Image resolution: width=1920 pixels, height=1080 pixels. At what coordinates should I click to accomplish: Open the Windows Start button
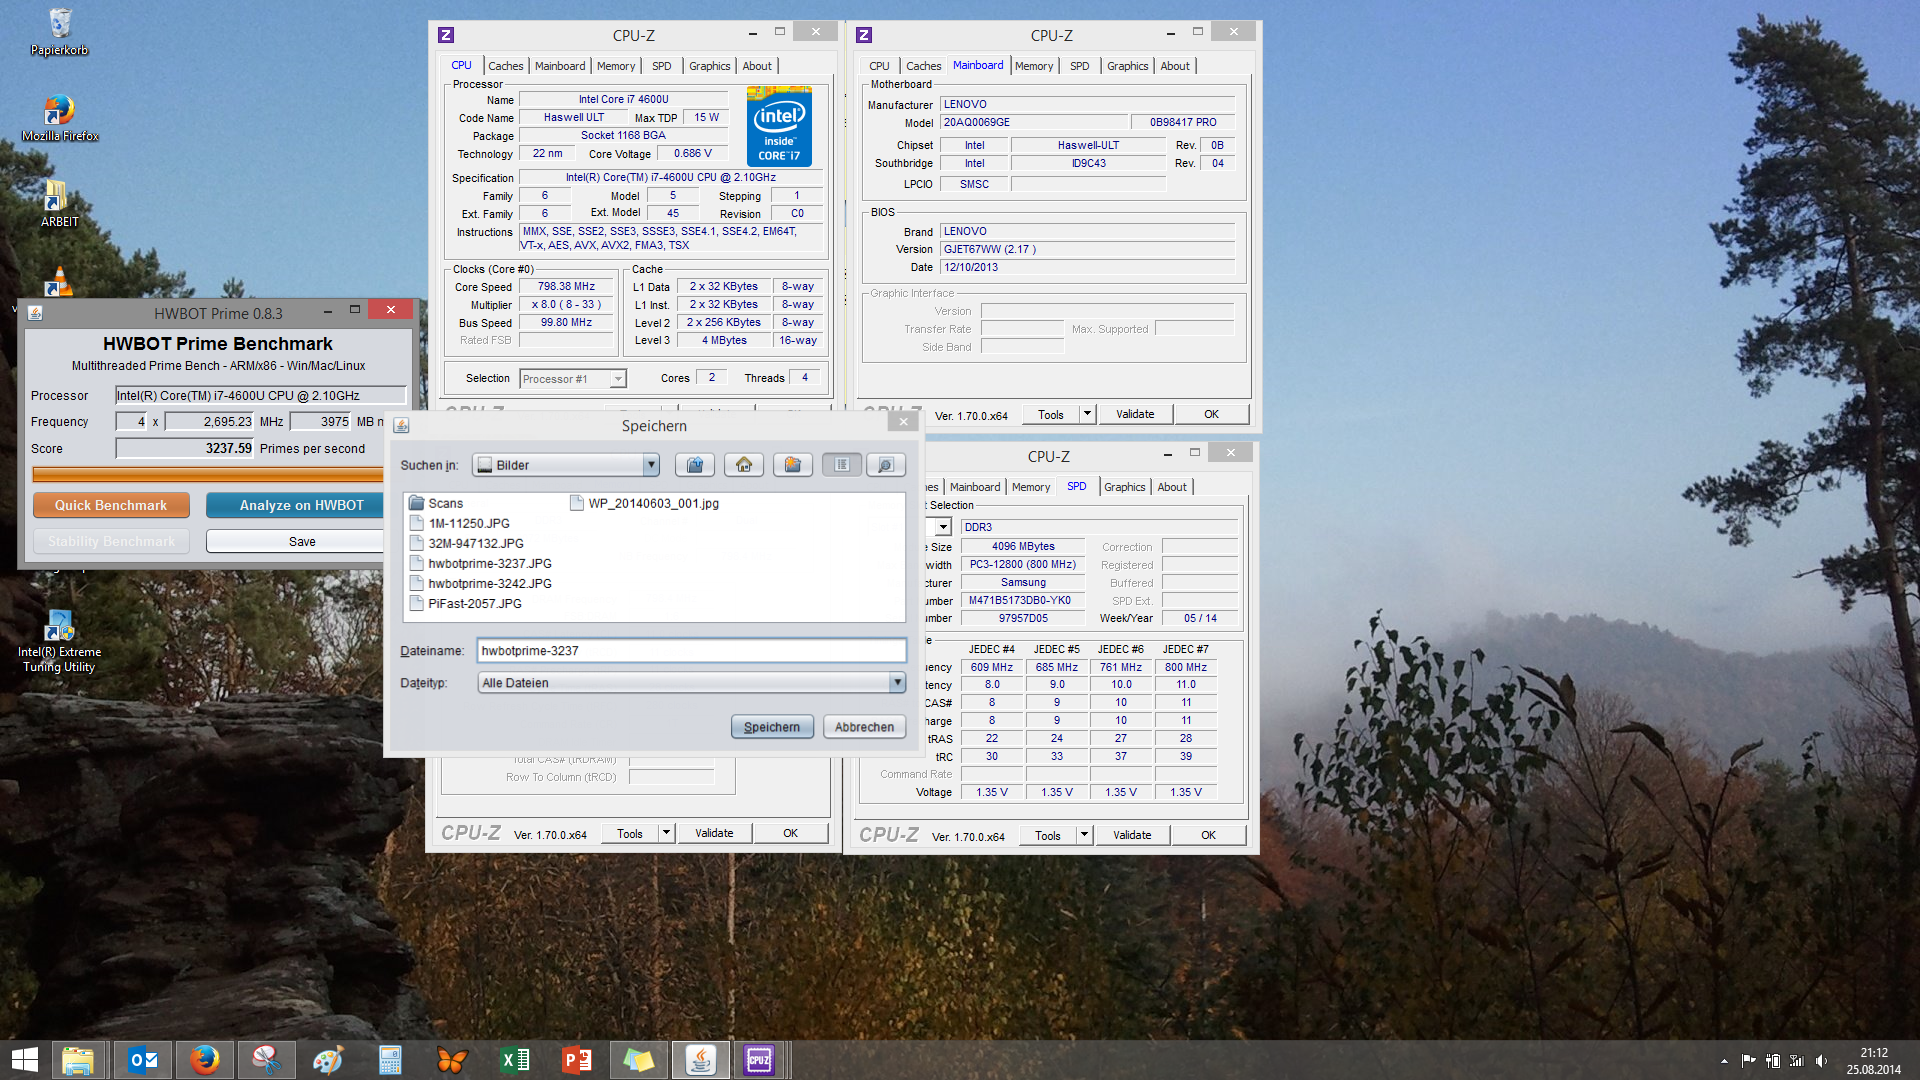pos(25,1060)
